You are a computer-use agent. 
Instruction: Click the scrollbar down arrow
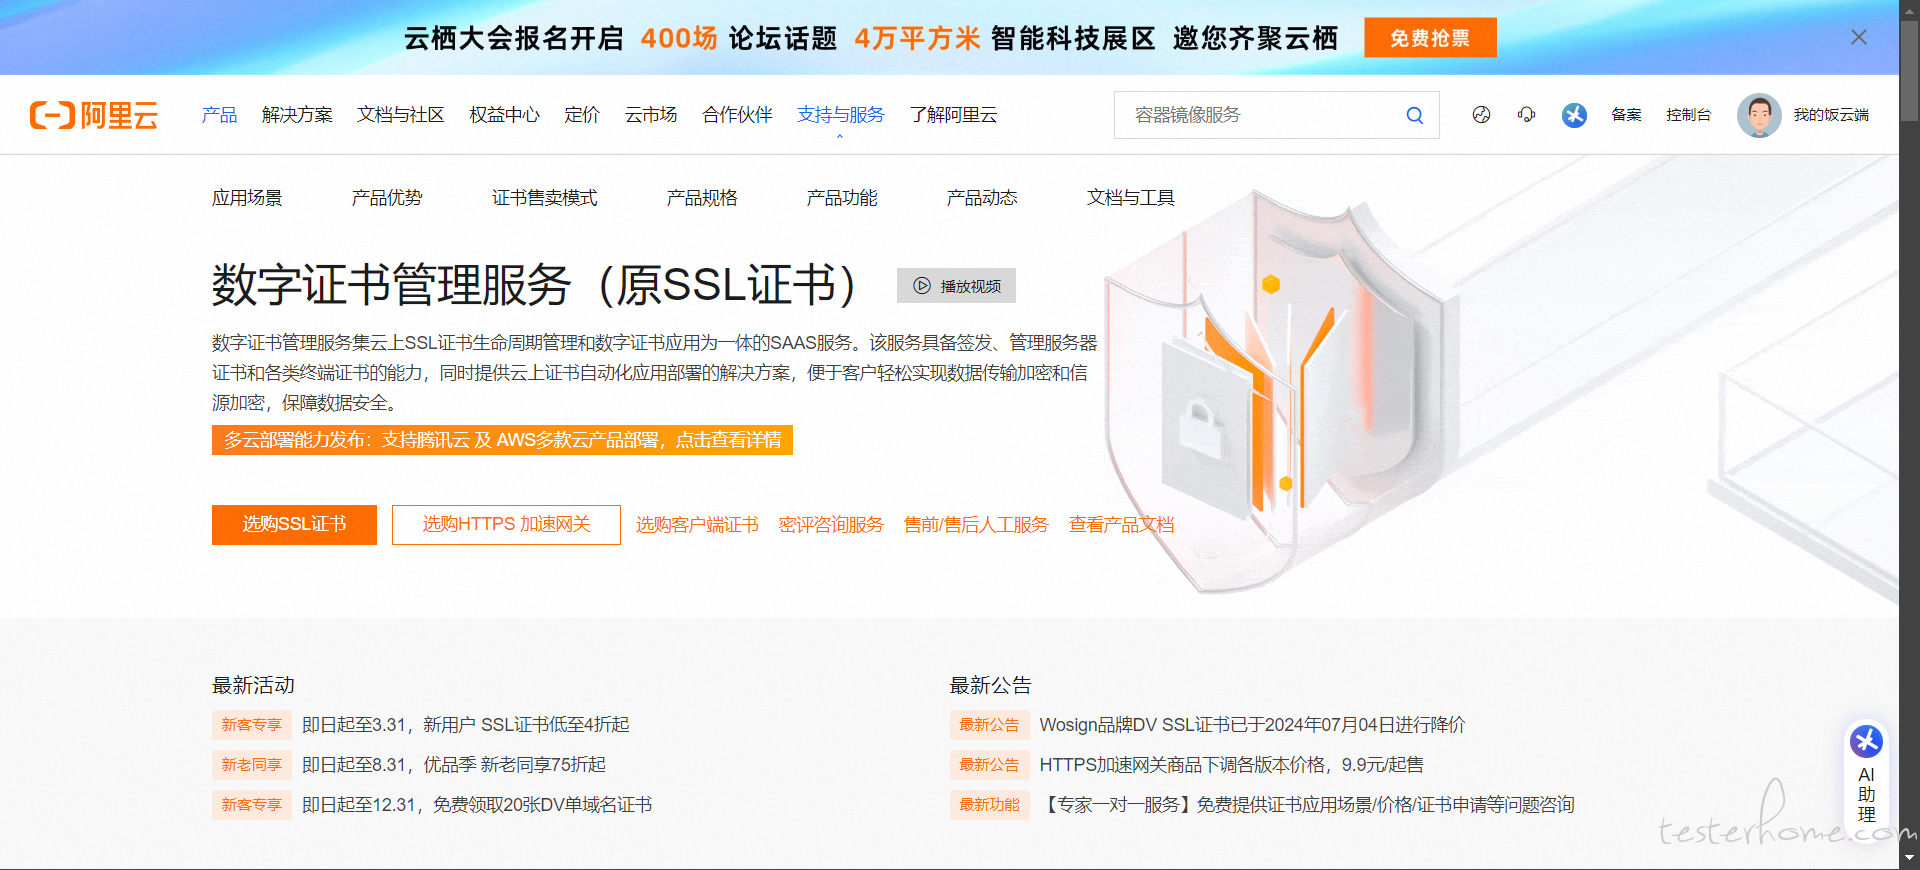1909,859
